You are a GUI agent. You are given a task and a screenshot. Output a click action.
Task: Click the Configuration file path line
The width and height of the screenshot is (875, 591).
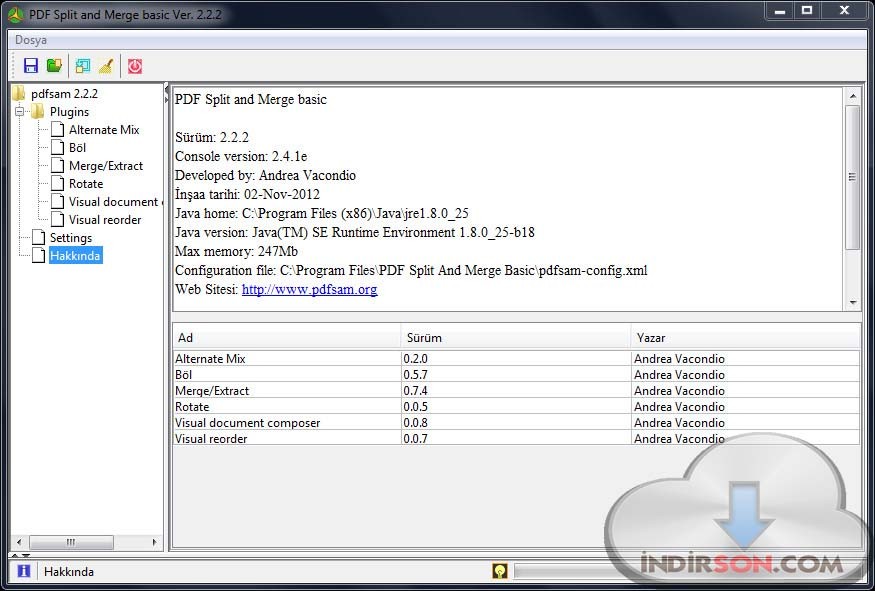(x=411, y=270)
